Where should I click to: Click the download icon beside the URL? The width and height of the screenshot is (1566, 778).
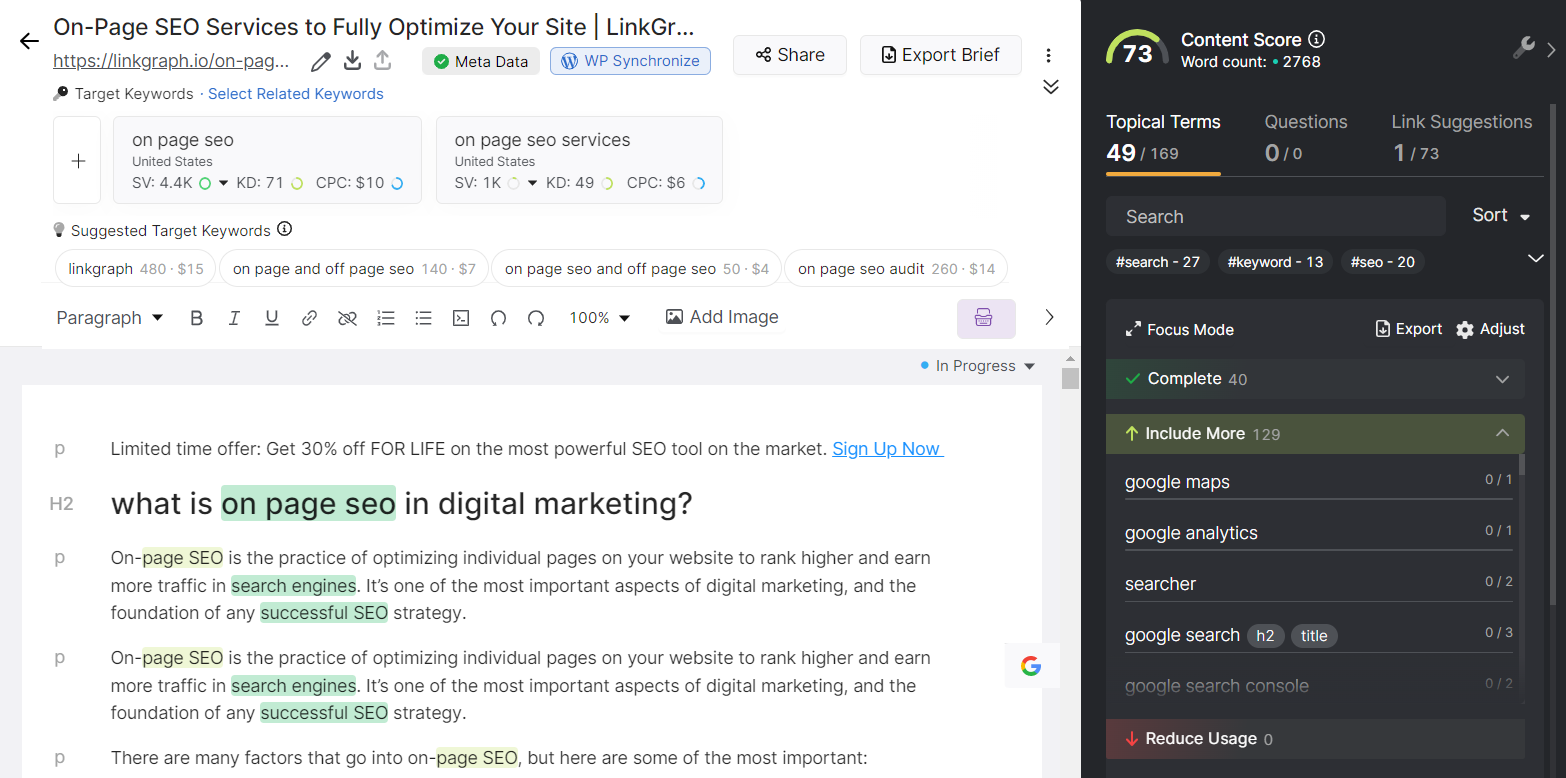pyautogui.click(x=352, y=61)
